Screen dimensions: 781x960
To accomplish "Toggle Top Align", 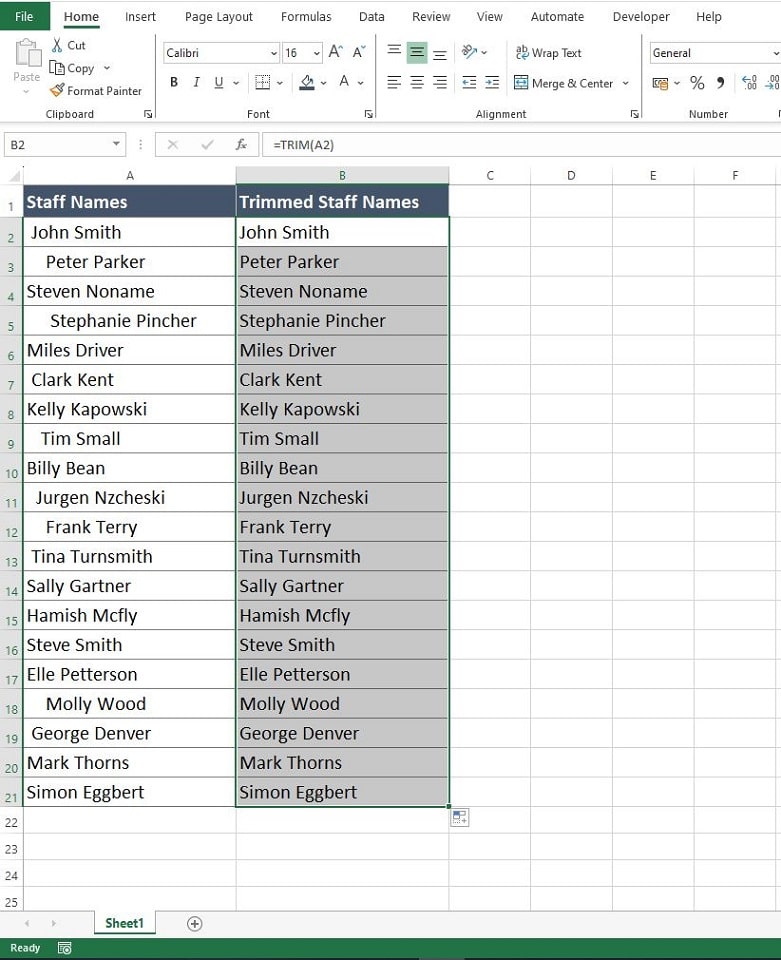I will click(394, 51).
